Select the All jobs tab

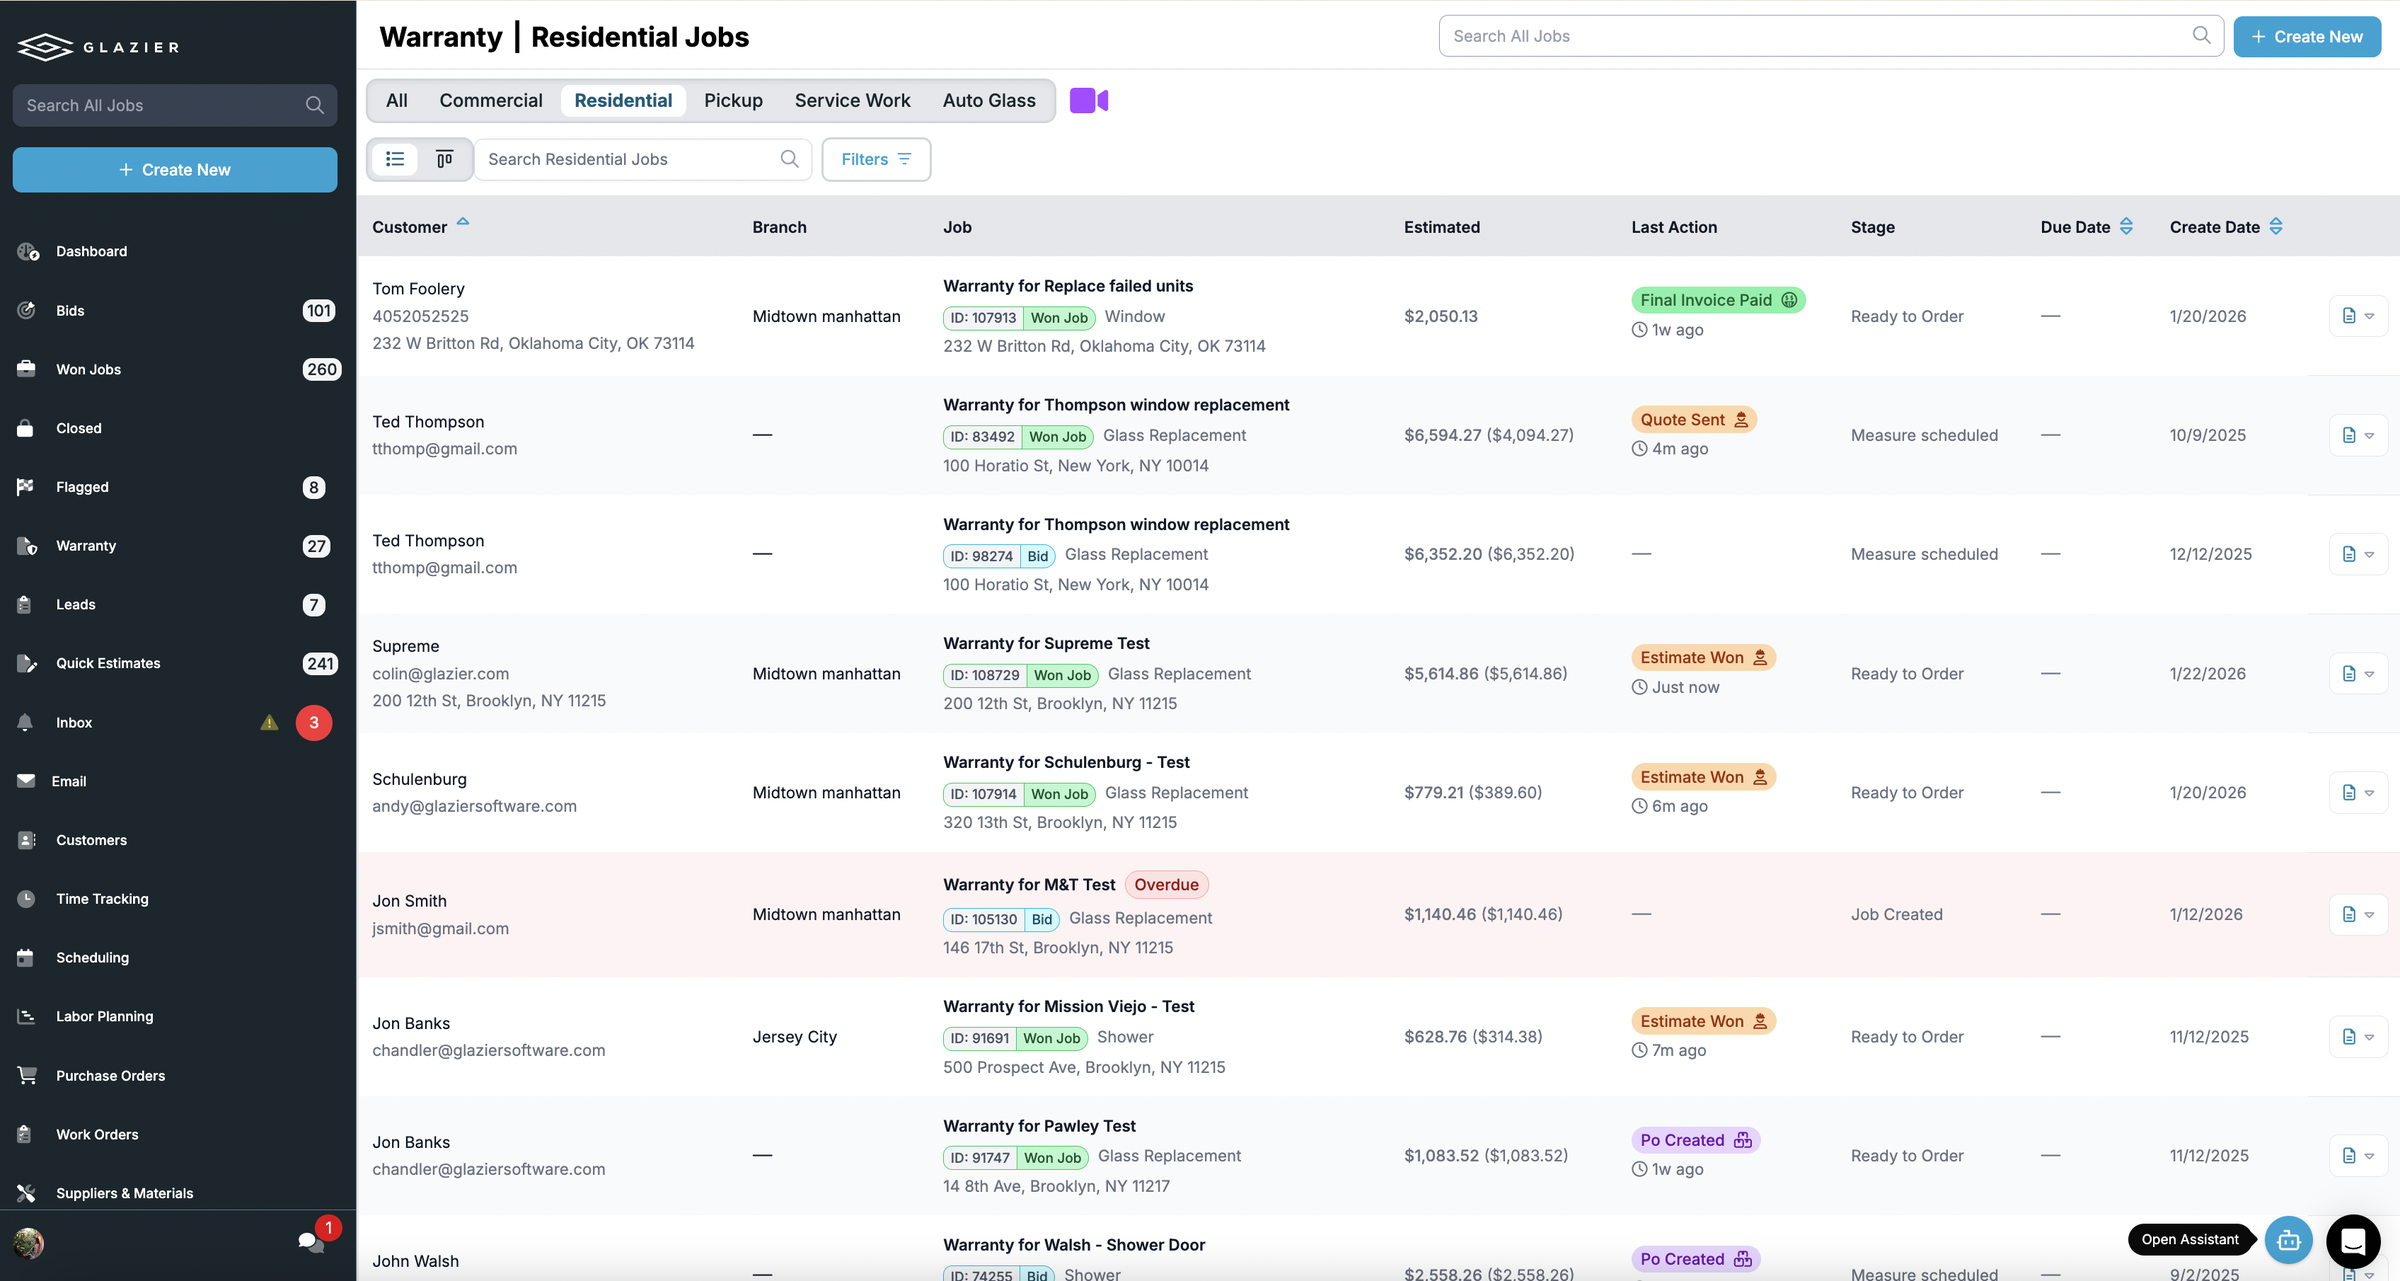397,101
